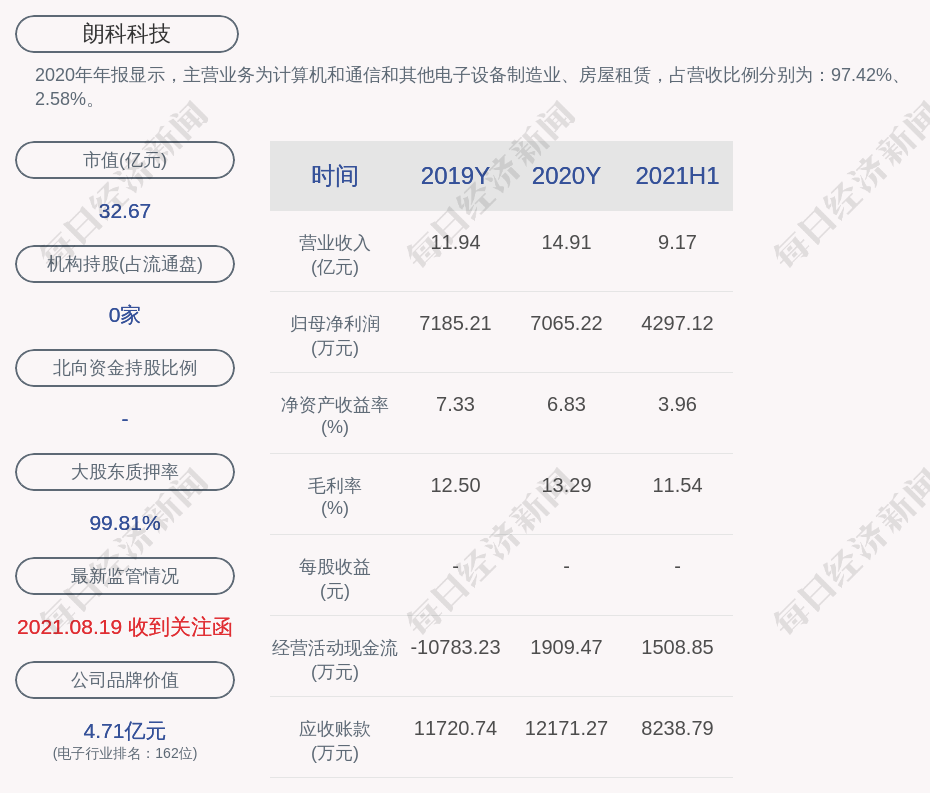Click the 净资产收益率(%) row label
The width and height of the screenshot is (930, 793).
335,416
